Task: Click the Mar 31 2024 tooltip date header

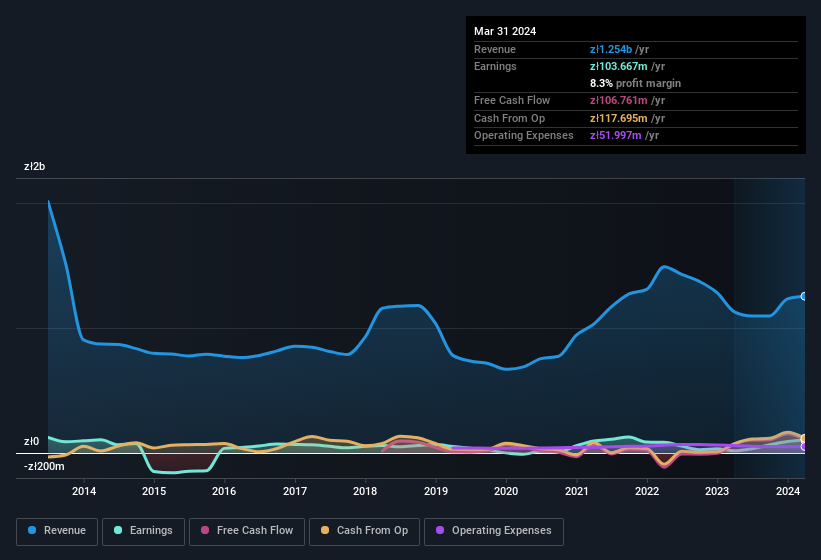Action: tap(505, 31)
